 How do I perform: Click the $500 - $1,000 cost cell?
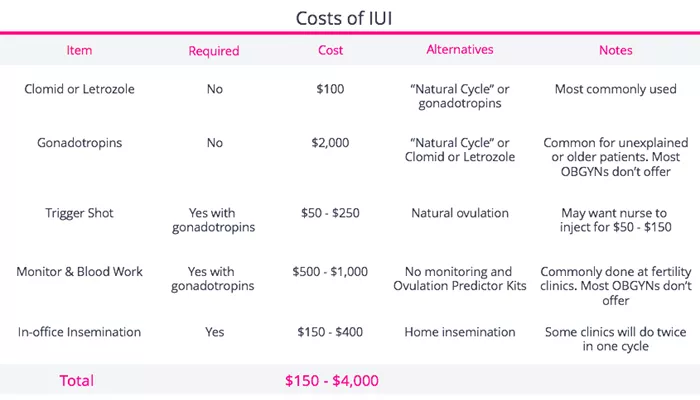330,272
